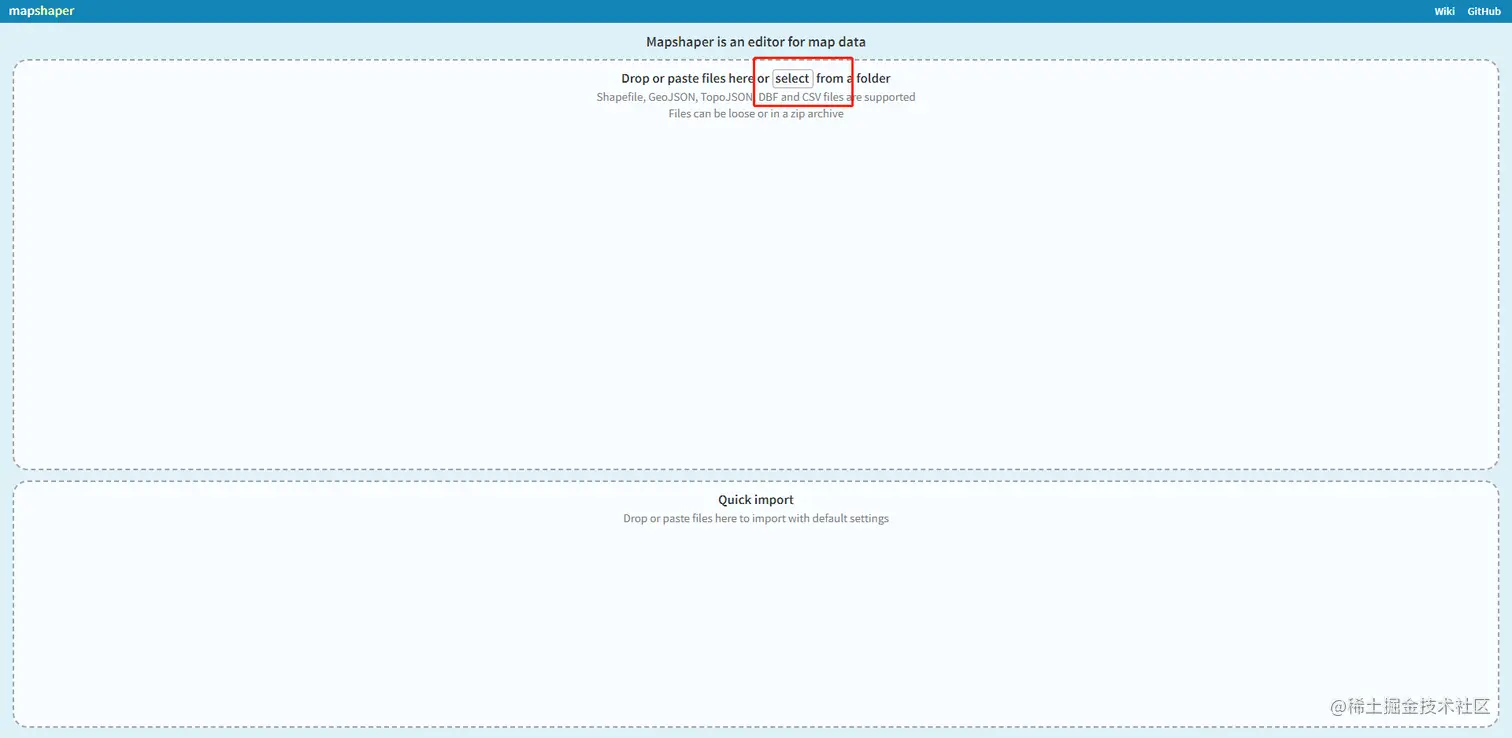Click the 'Drop or paste files here or' text
1512x738 pixels.
(695, 78)
